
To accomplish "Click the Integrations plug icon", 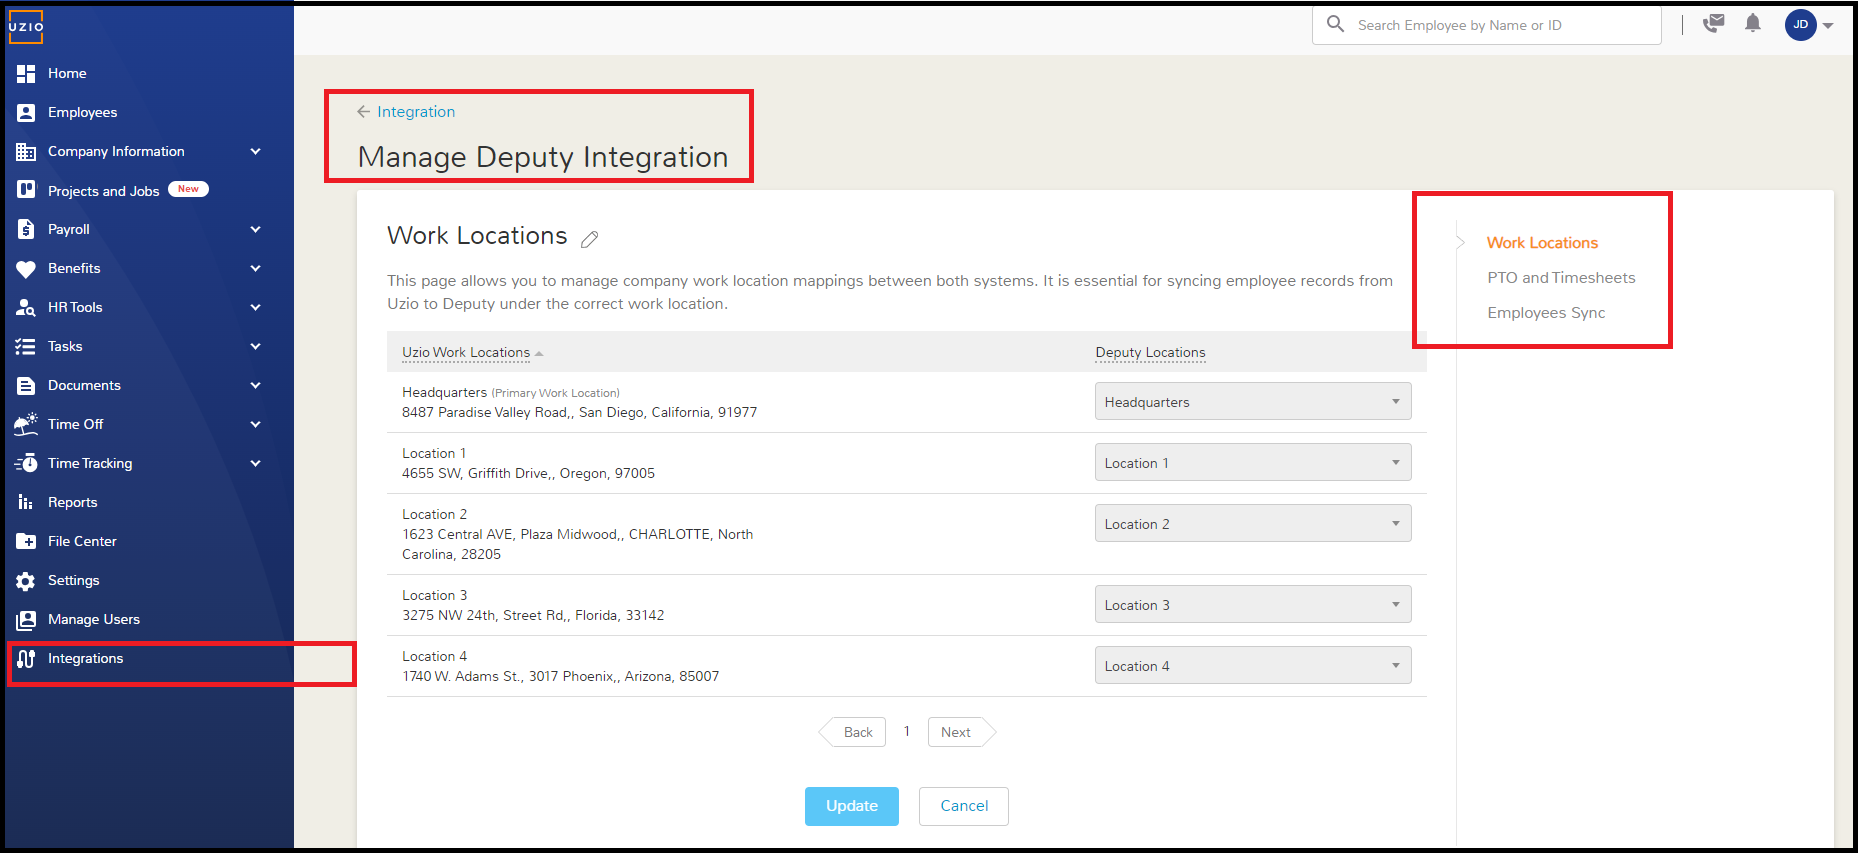I will (x=26, y=659).
